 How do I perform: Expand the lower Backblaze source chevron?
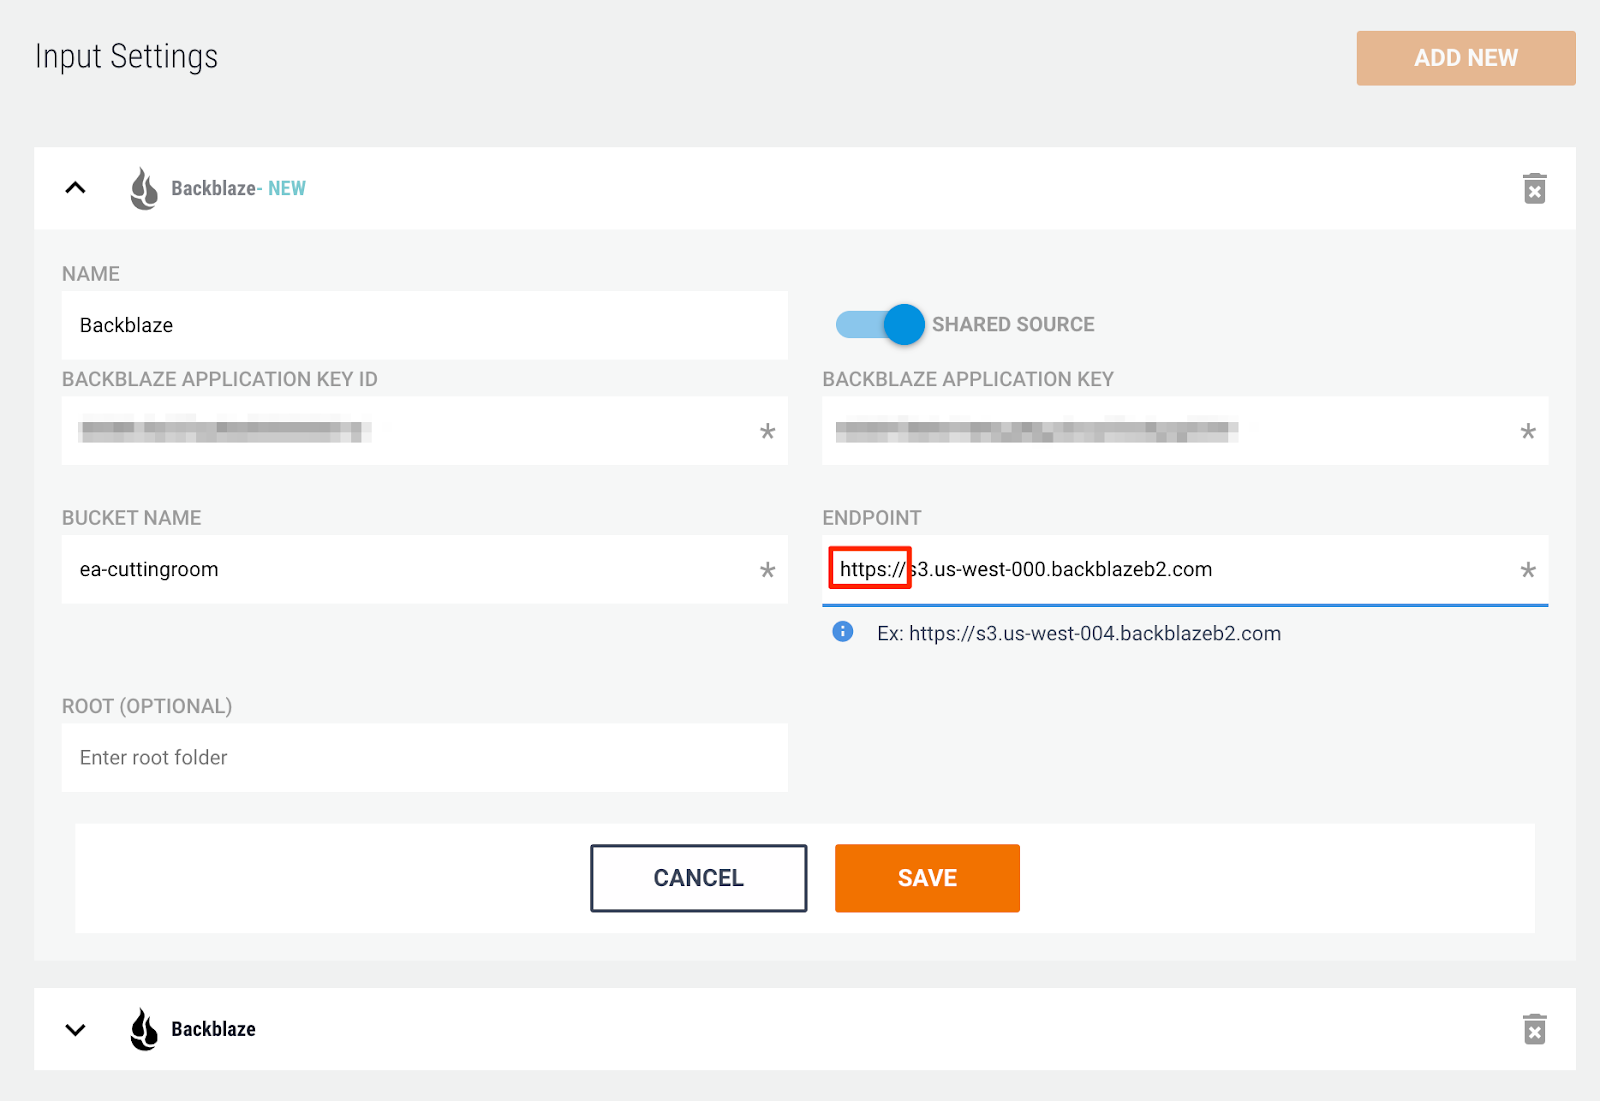(x=75, y=1029)
